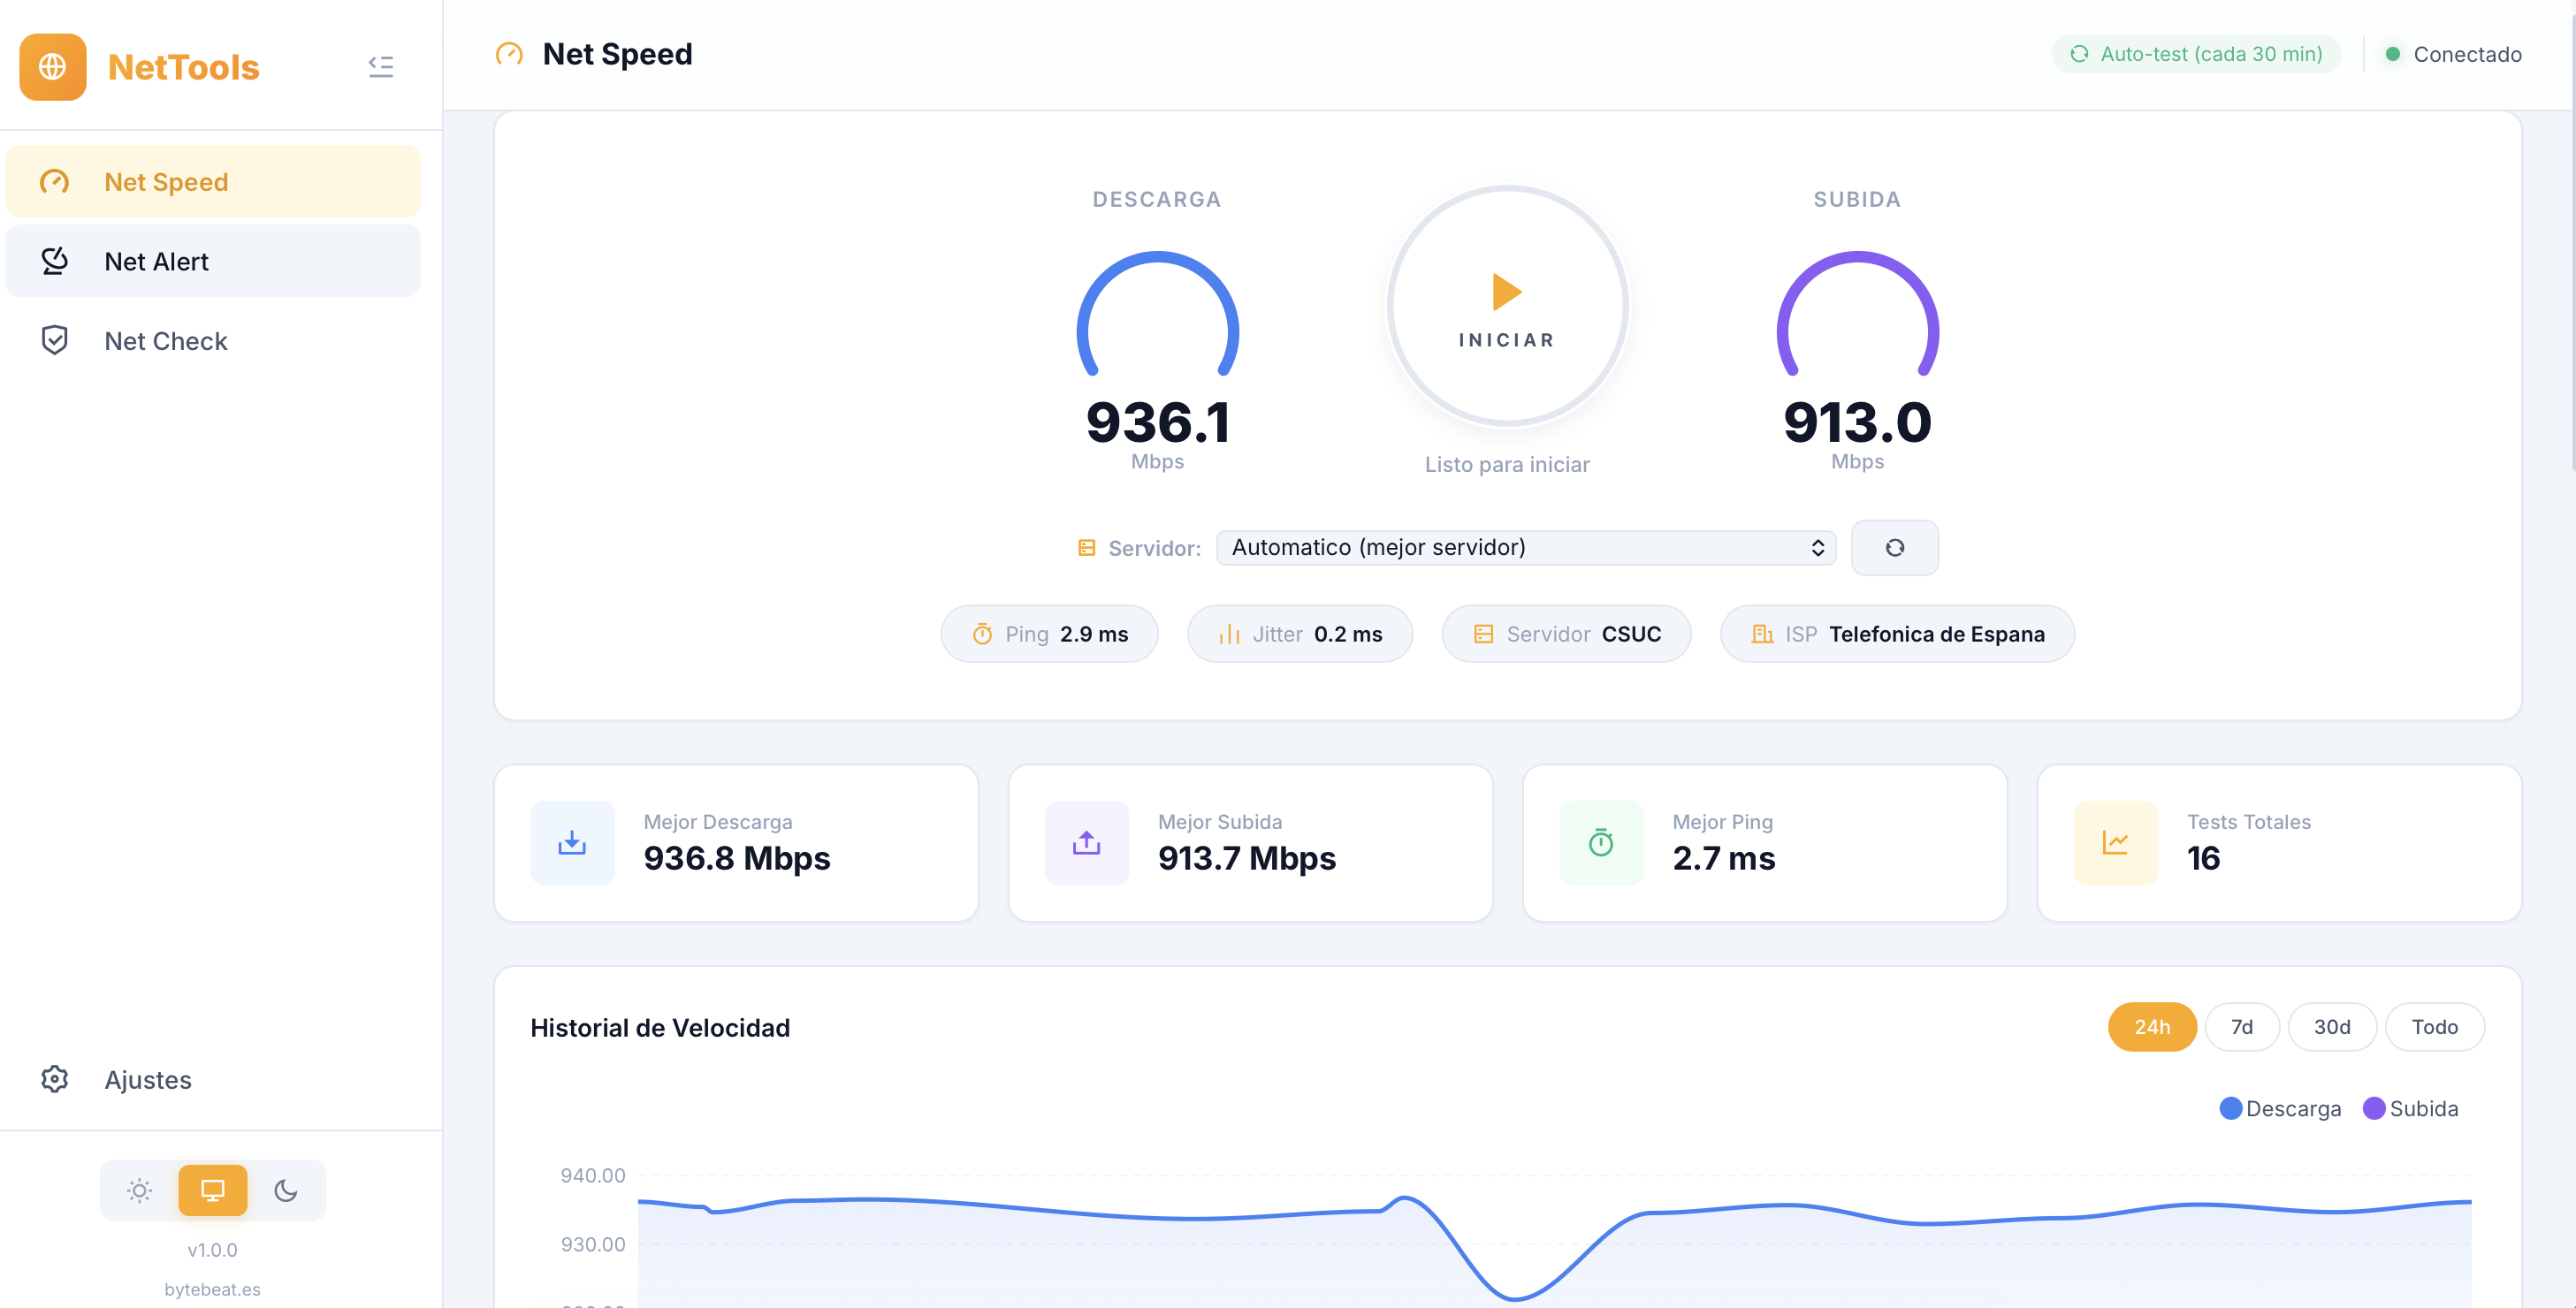
Task: Click the Tests Totales chart icon
Action: pyautogui.click(x=2115, y=843)
